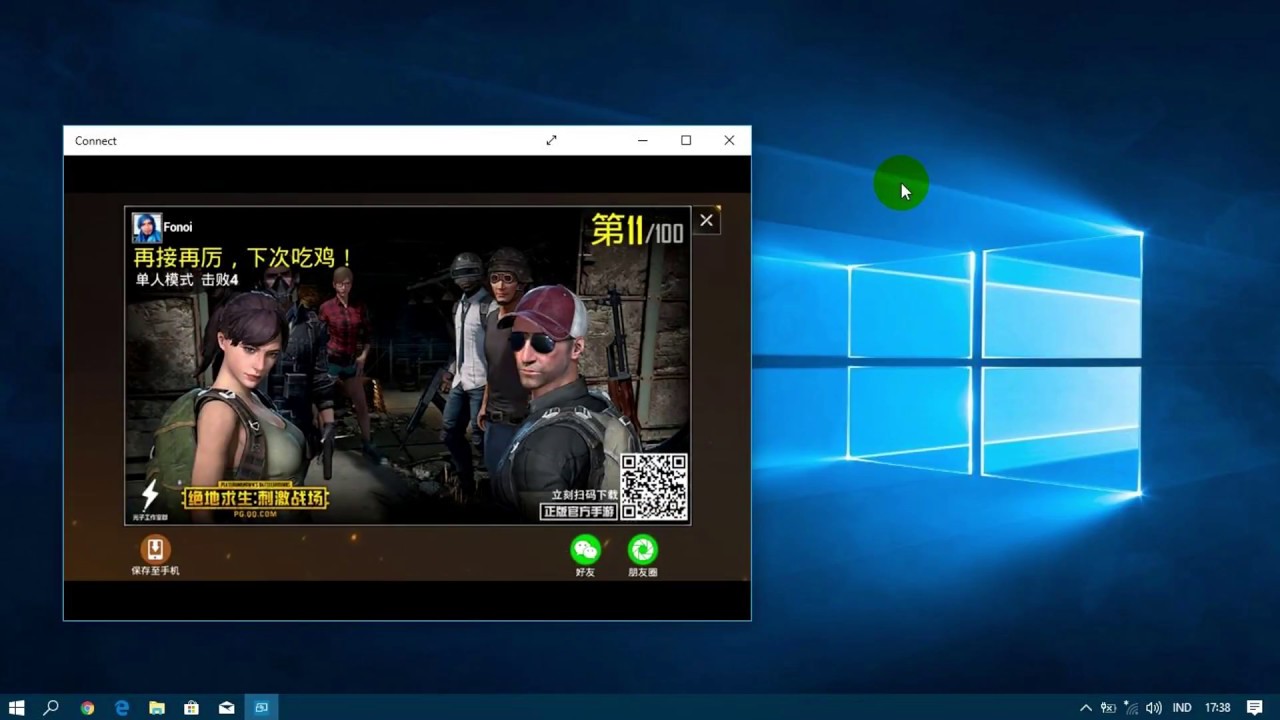Viewport: 1280px width, 720px height.
Task: Click the Fonoi player avatar
Action: [x=147, y=228]
